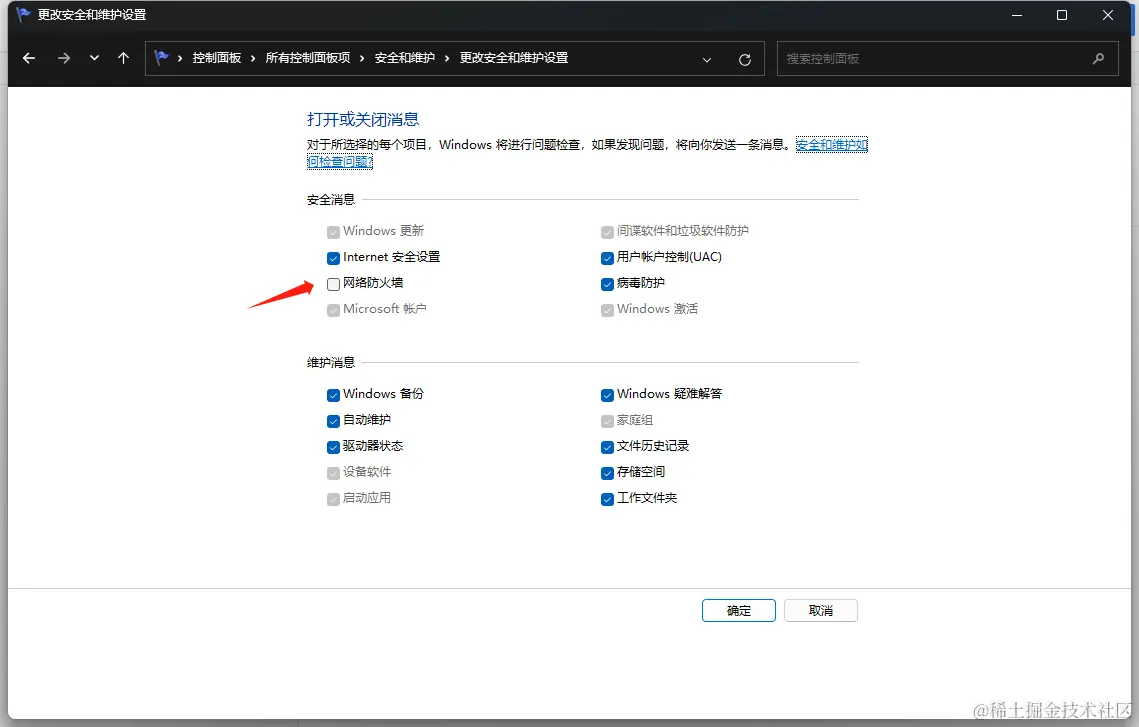
Task: Click the flag icon in address bar
Action: click(161, 57)
